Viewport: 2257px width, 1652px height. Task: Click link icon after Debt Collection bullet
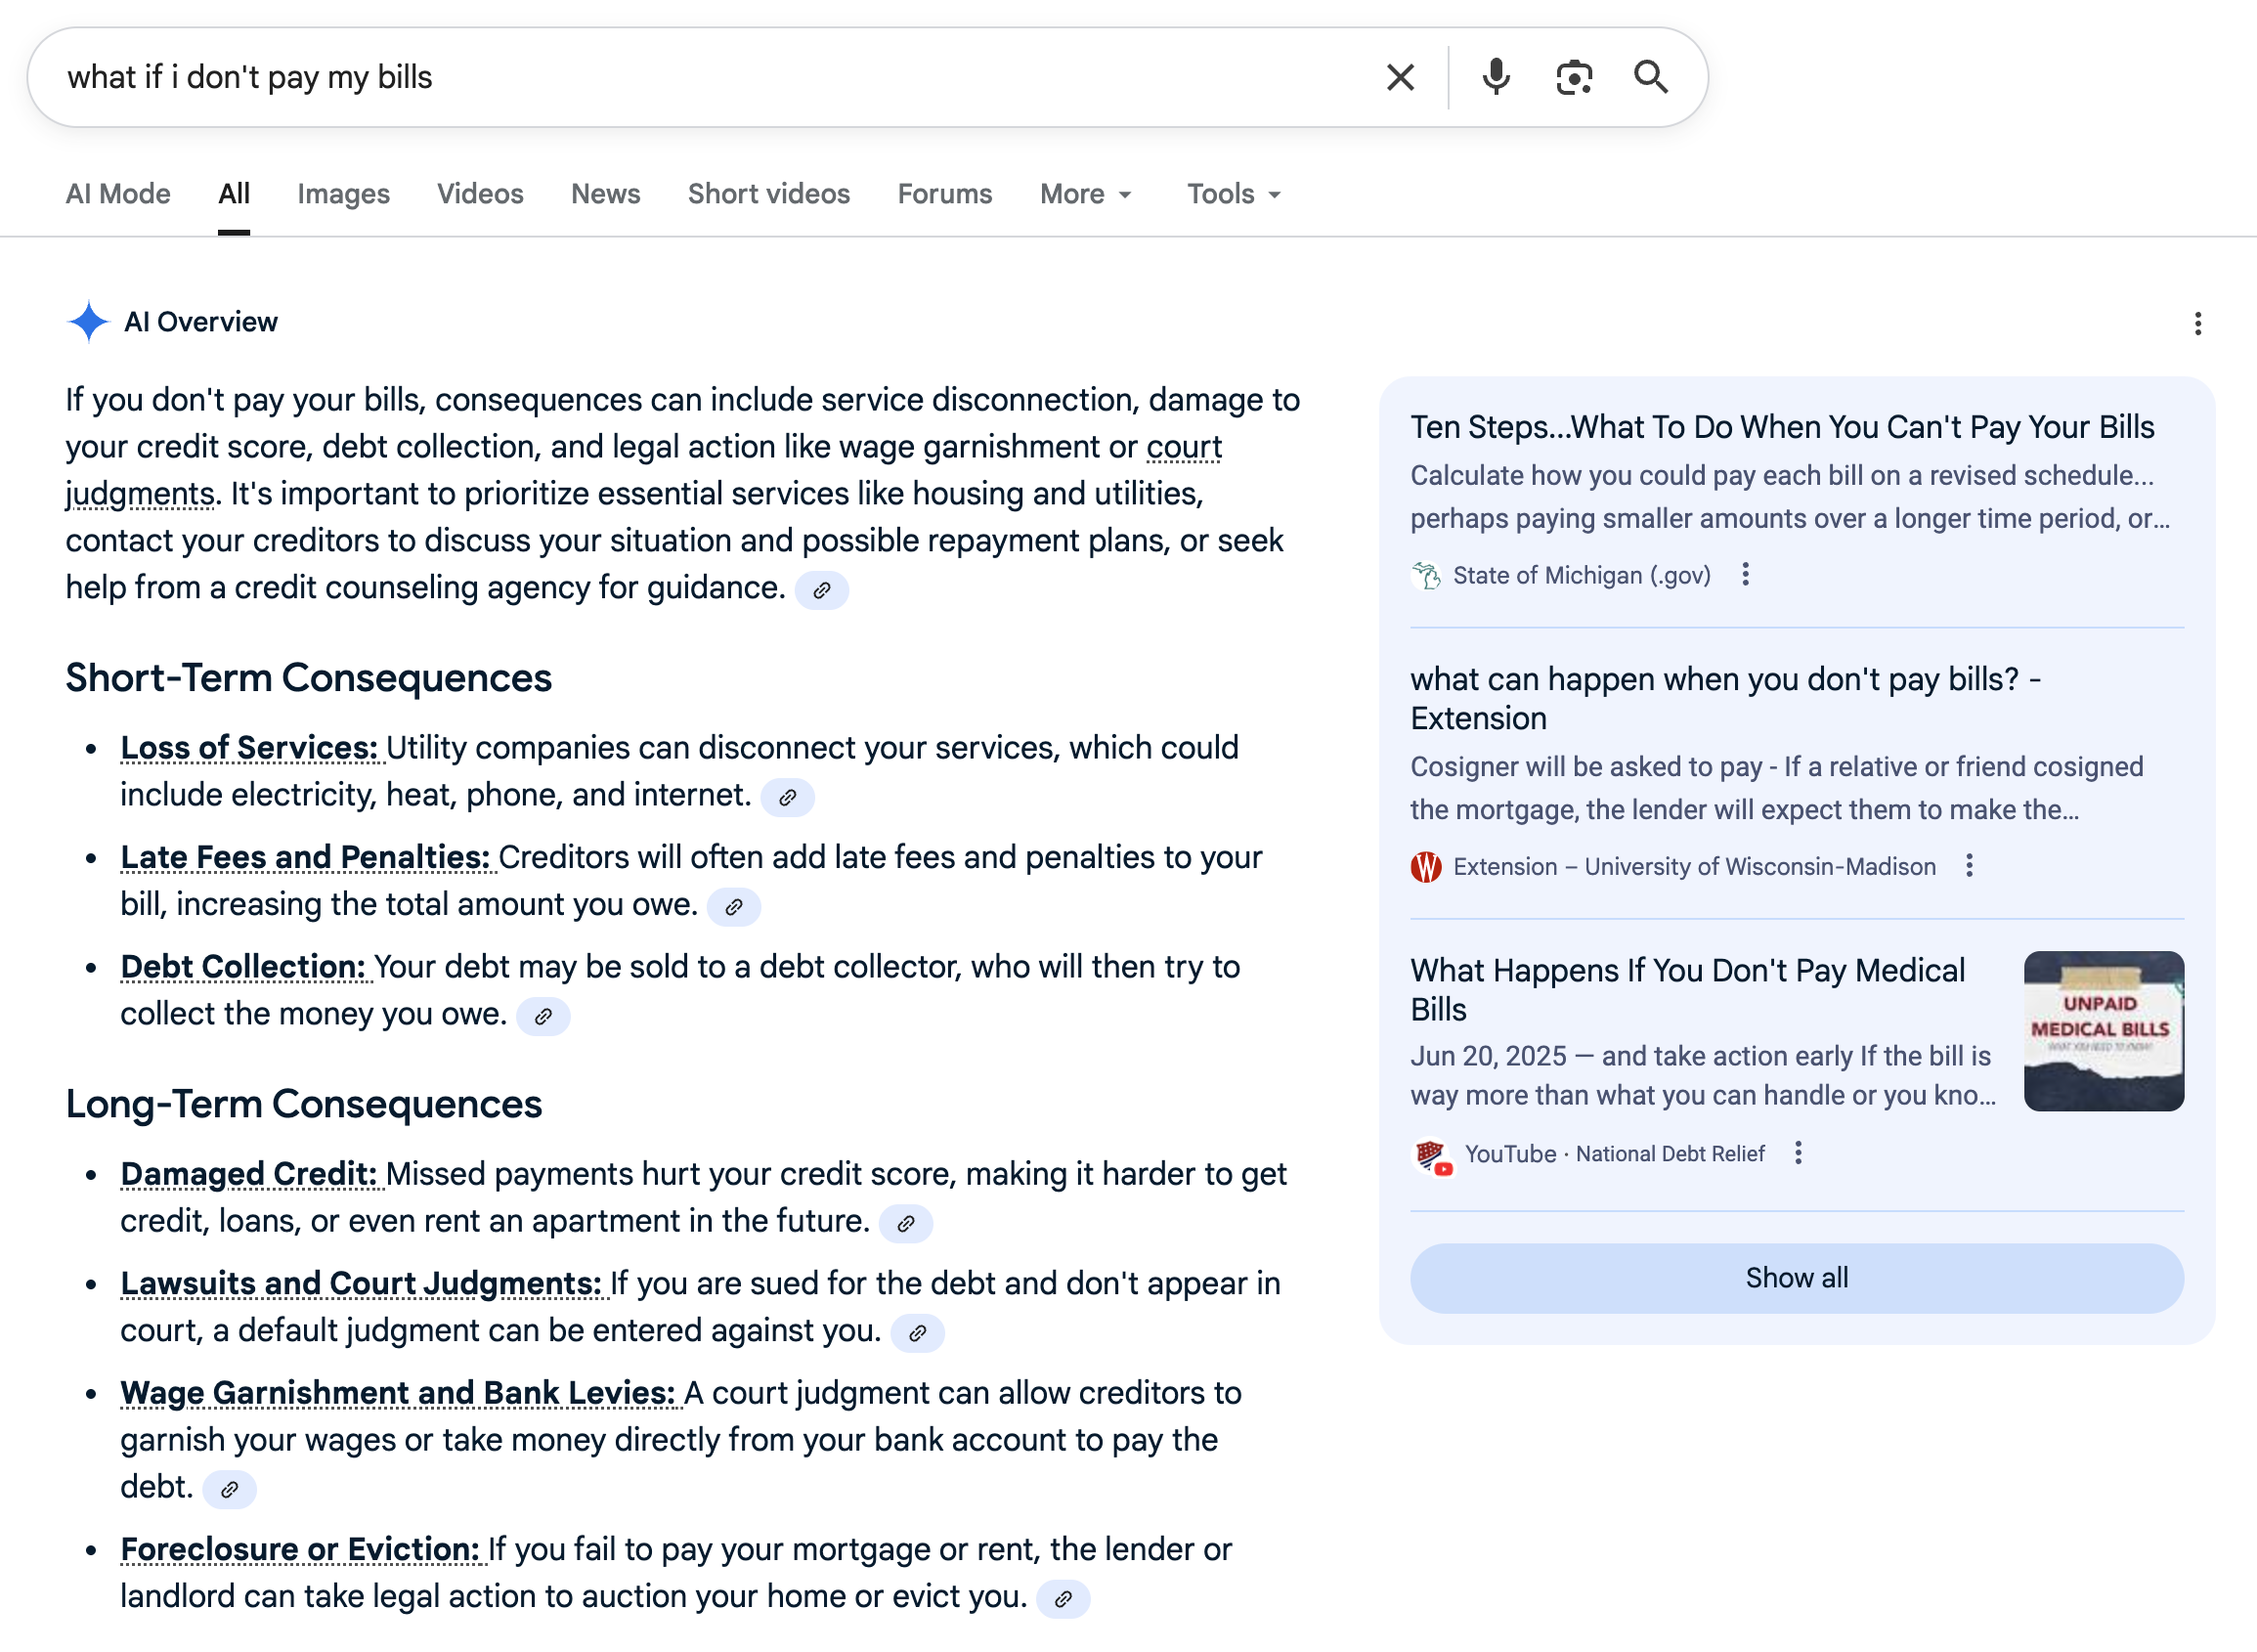(543, 1017)
